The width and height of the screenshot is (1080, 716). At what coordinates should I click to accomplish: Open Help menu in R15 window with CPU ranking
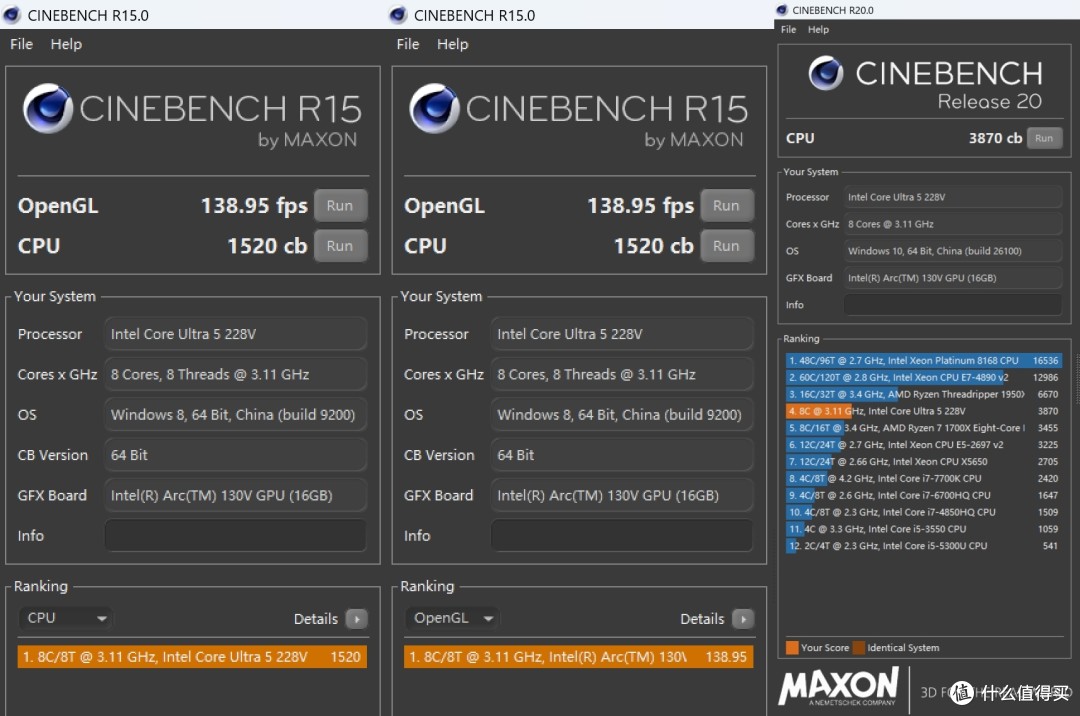[66, 44]
